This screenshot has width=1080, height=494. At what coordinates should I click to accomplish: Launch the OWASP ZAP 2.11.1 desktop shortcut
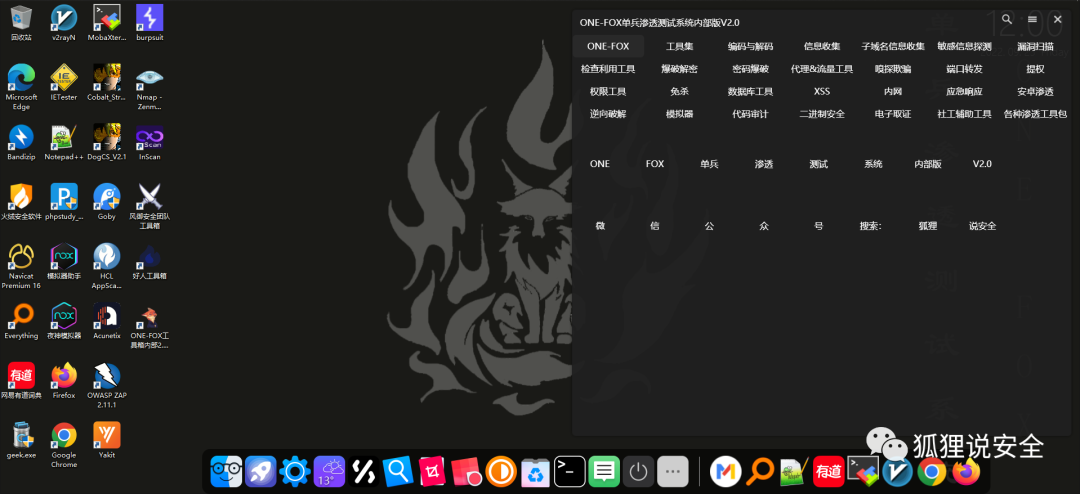(x=107, y=386)
